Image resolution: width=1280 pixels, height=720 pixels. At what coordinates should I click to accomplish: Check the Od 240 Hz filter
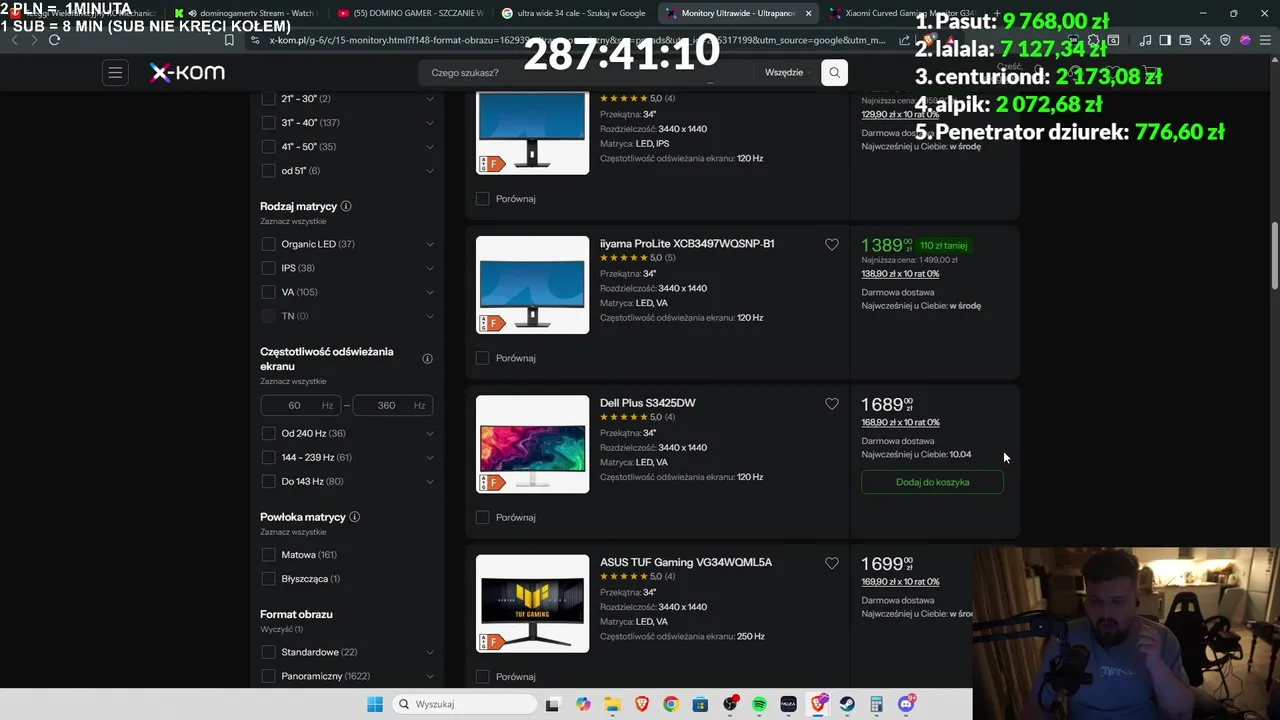(x=268, y=433)
